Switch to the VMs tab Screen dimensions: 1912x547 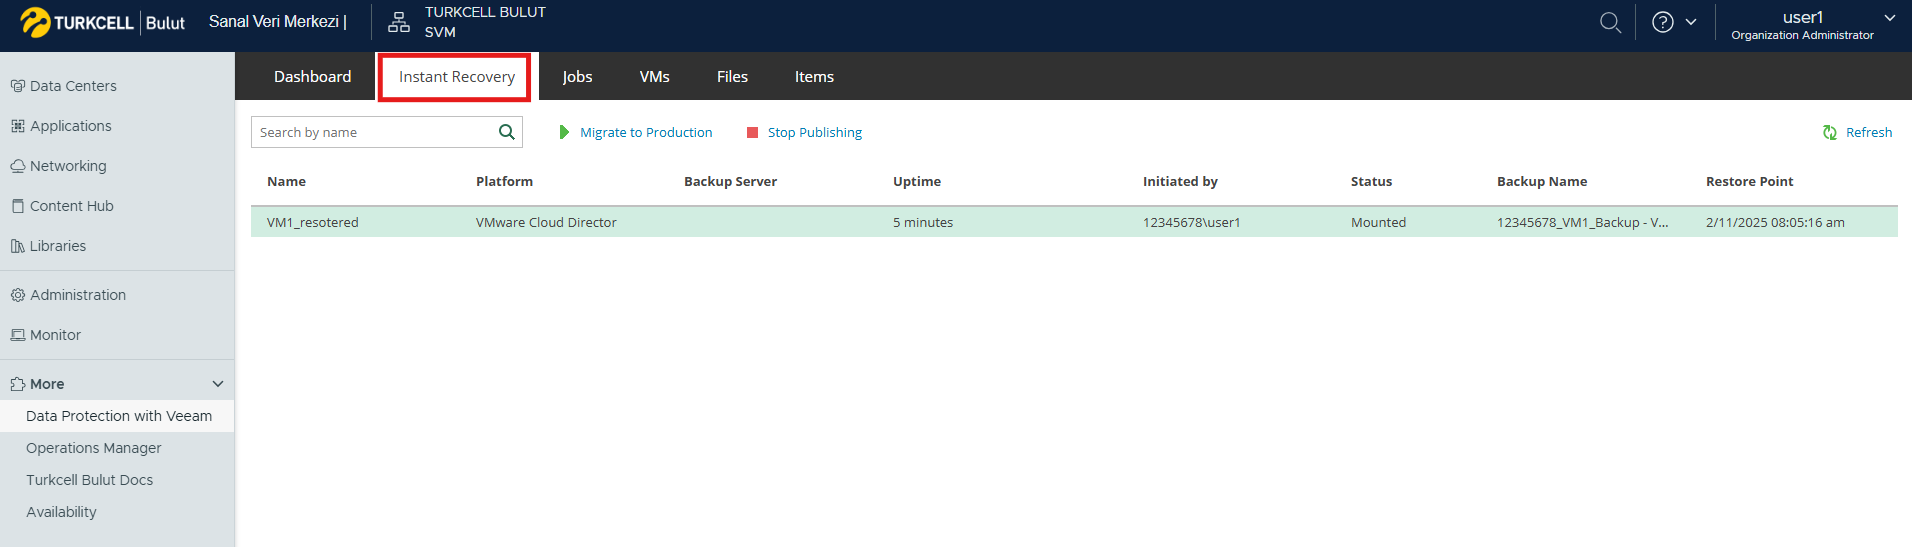click(x=654, y=77)
